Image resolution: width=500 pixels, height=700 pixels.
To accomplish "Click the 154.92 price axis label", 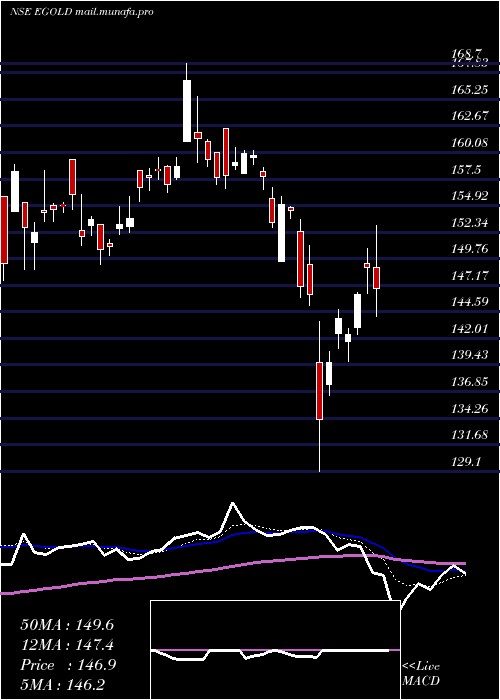I will 470,196.
